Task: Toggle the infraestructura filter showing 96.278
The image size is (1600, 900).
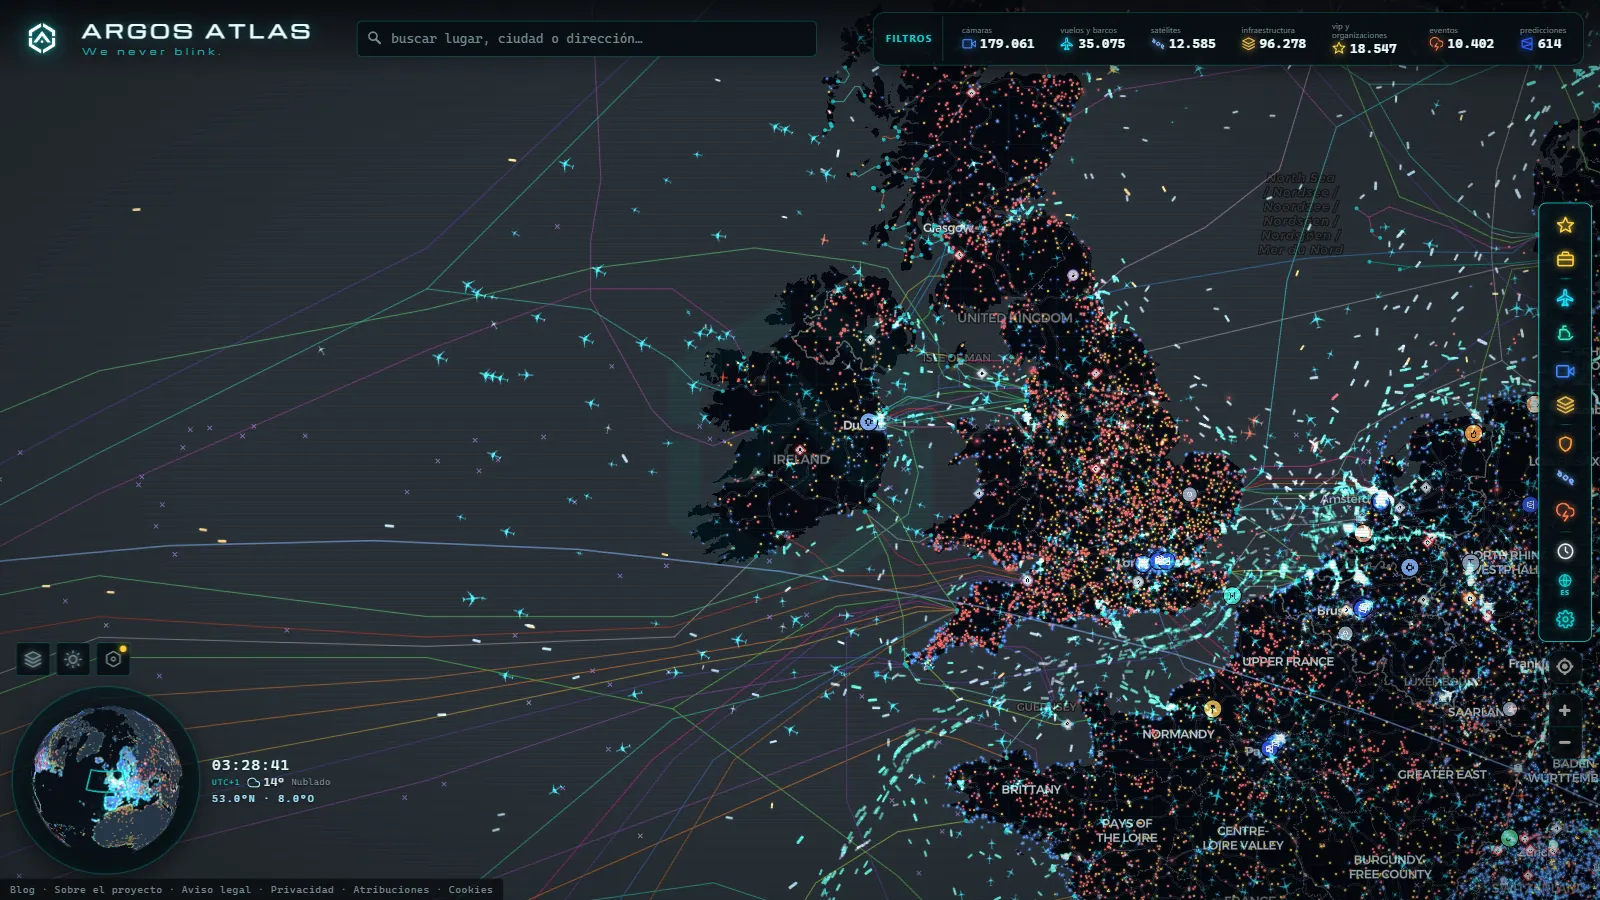Action: pyautogui.click(x=1274, y=39)
